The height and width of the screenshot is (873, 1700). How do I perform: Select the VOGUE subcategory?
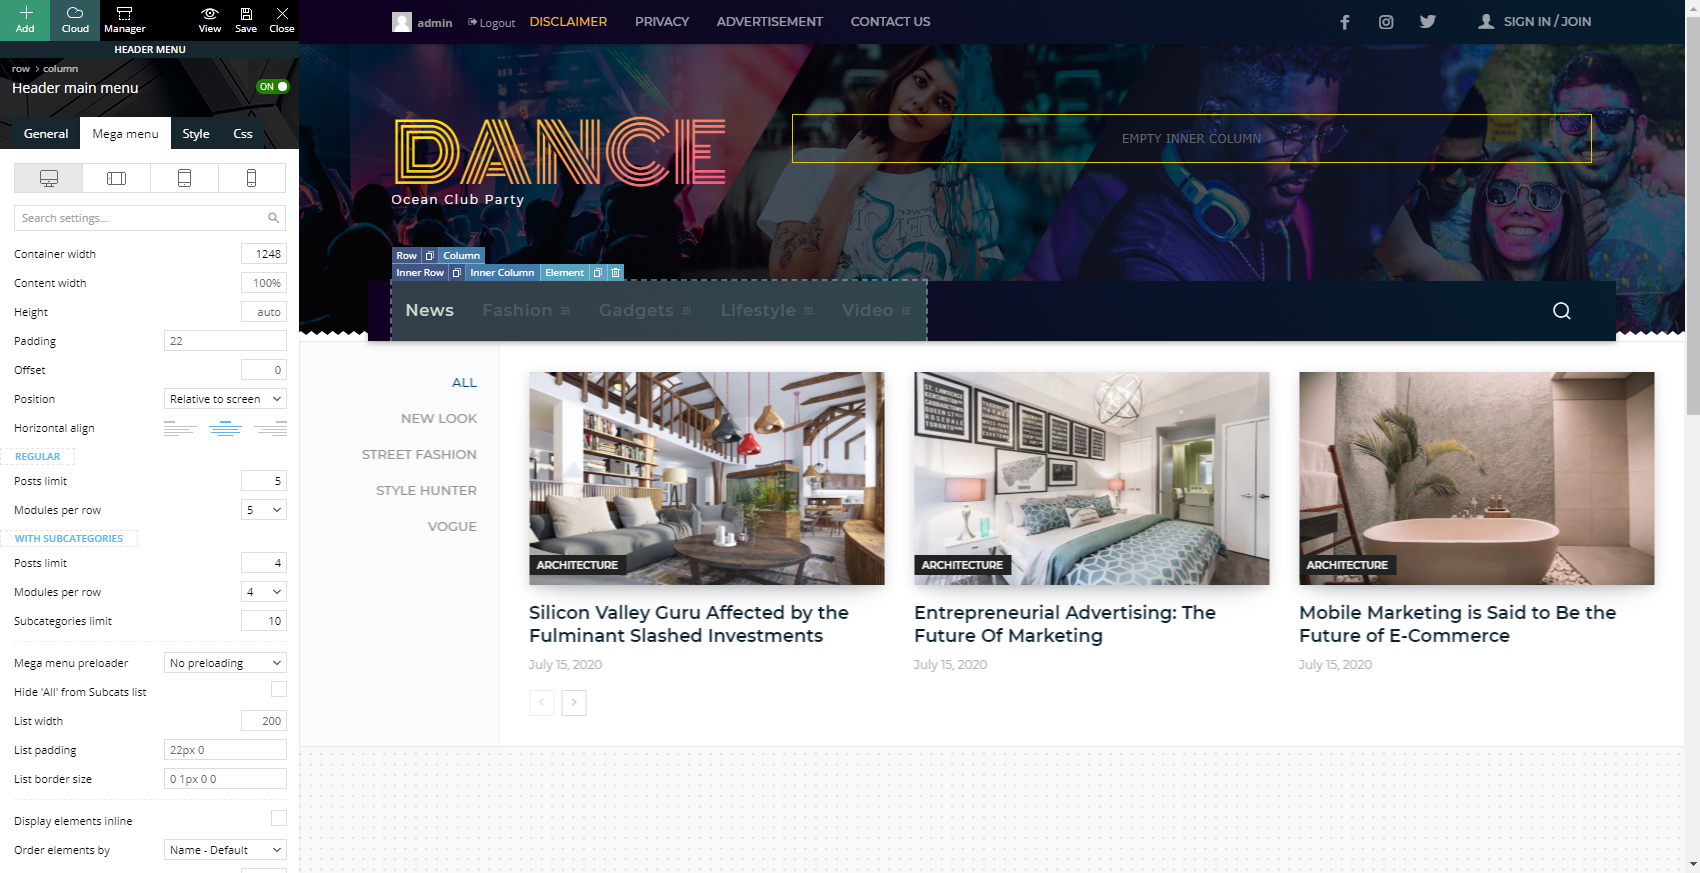click(x=452, y=527)
